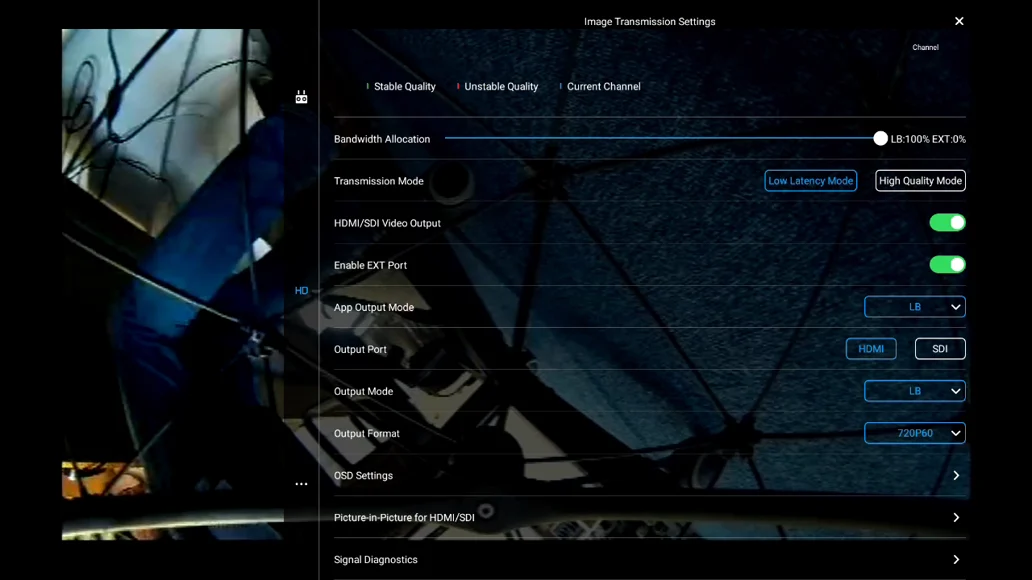Click the Stable Quality legend label
Viewport: 1032px width, 580px height.
(x=404, y=87)
